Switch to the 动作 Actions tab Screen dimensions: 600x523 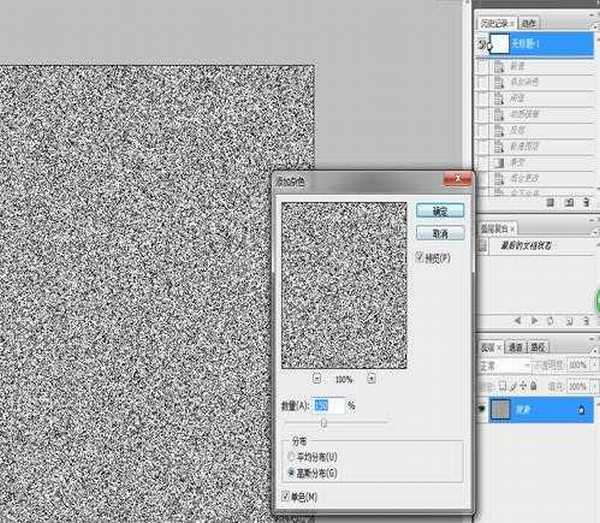point(528,23)
